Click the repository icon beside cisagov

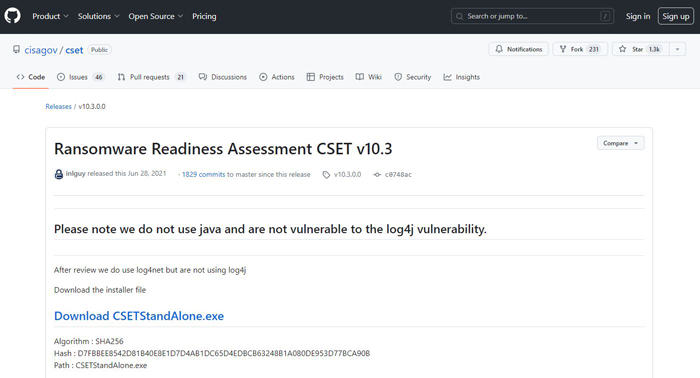pyautogui.click(x=17, y=50)
